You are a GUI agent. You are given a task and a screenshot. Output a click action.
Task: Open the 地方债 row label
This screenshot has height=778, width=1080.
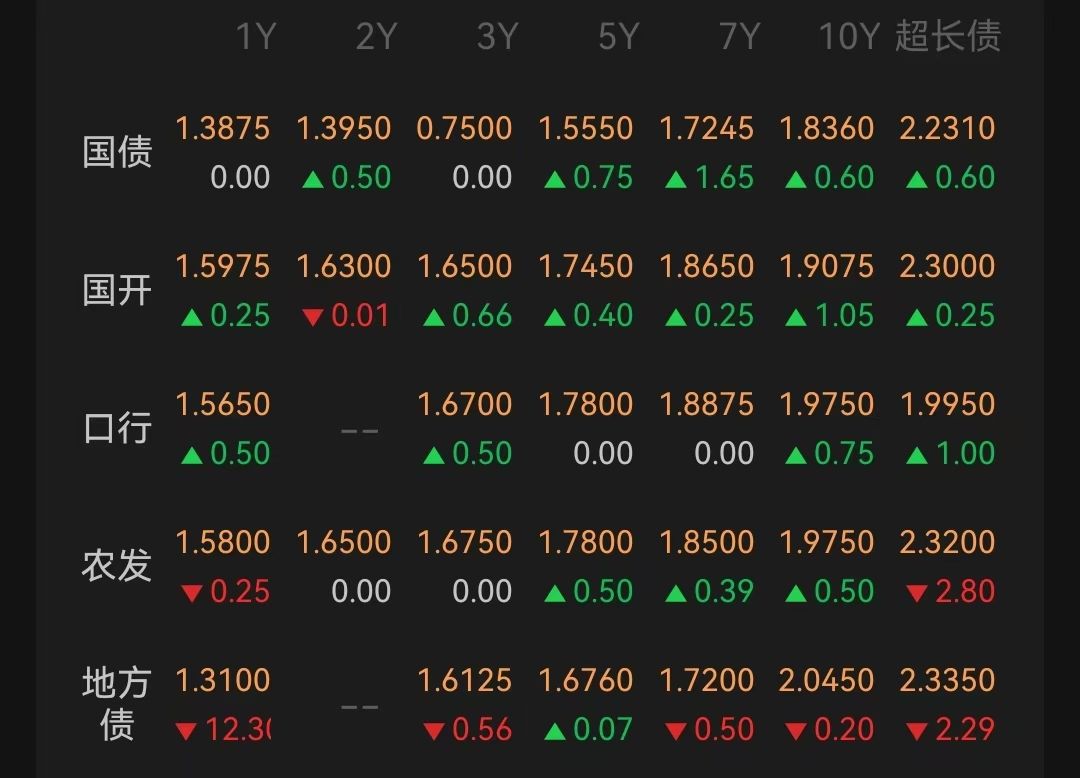point(117,704)
